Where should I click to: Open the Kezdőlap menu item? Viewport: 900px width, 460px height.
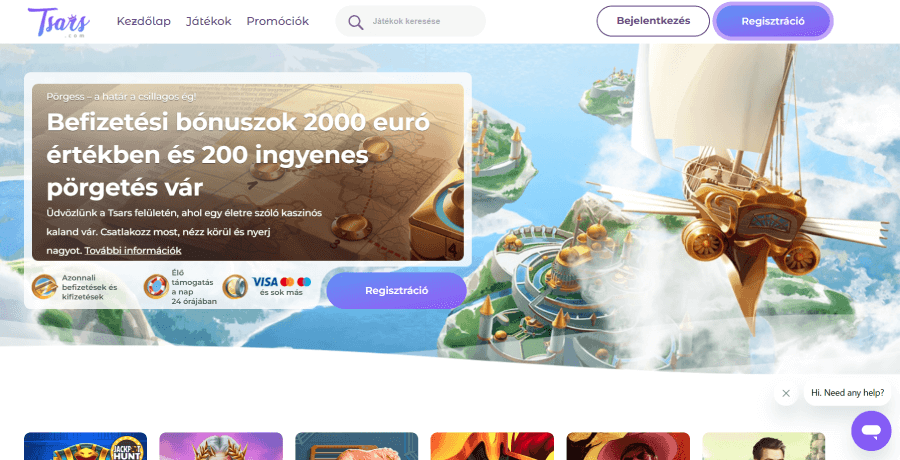coord(143,21)
